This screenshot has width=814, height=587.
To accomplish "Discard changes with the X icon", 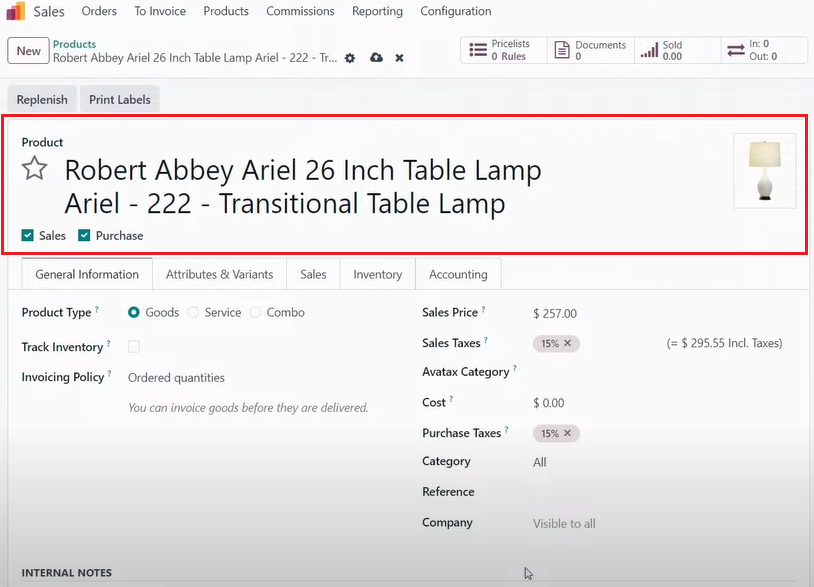I will tap(399, 58).
